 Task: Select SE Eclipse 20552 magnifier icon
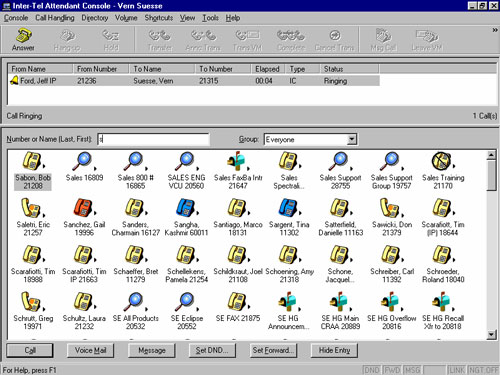point(185,301)
